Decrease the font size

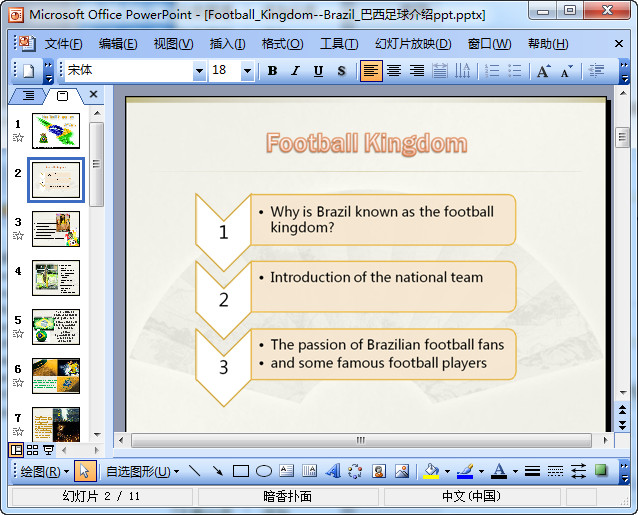(566, 71)
